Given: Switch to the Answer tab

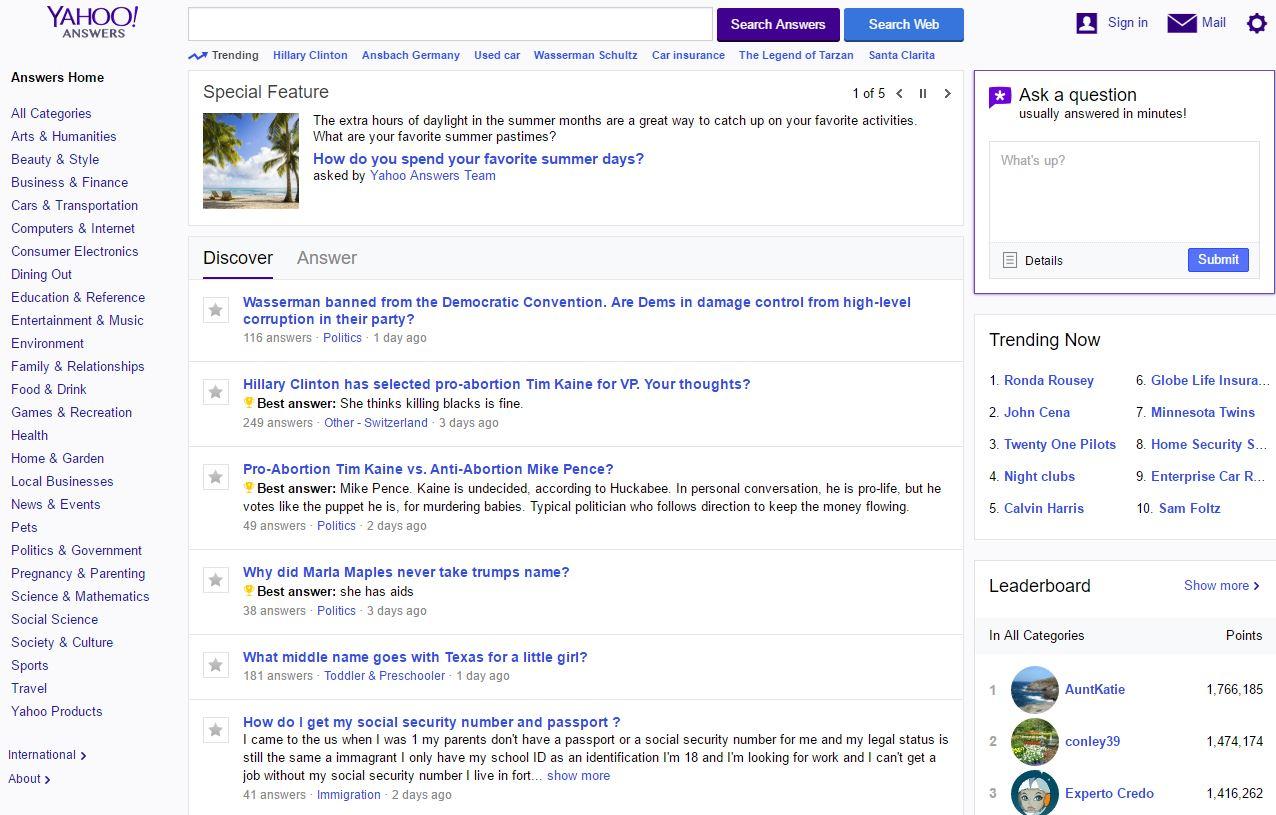Looking at the screenshot, I should click(x=326, y=258).
